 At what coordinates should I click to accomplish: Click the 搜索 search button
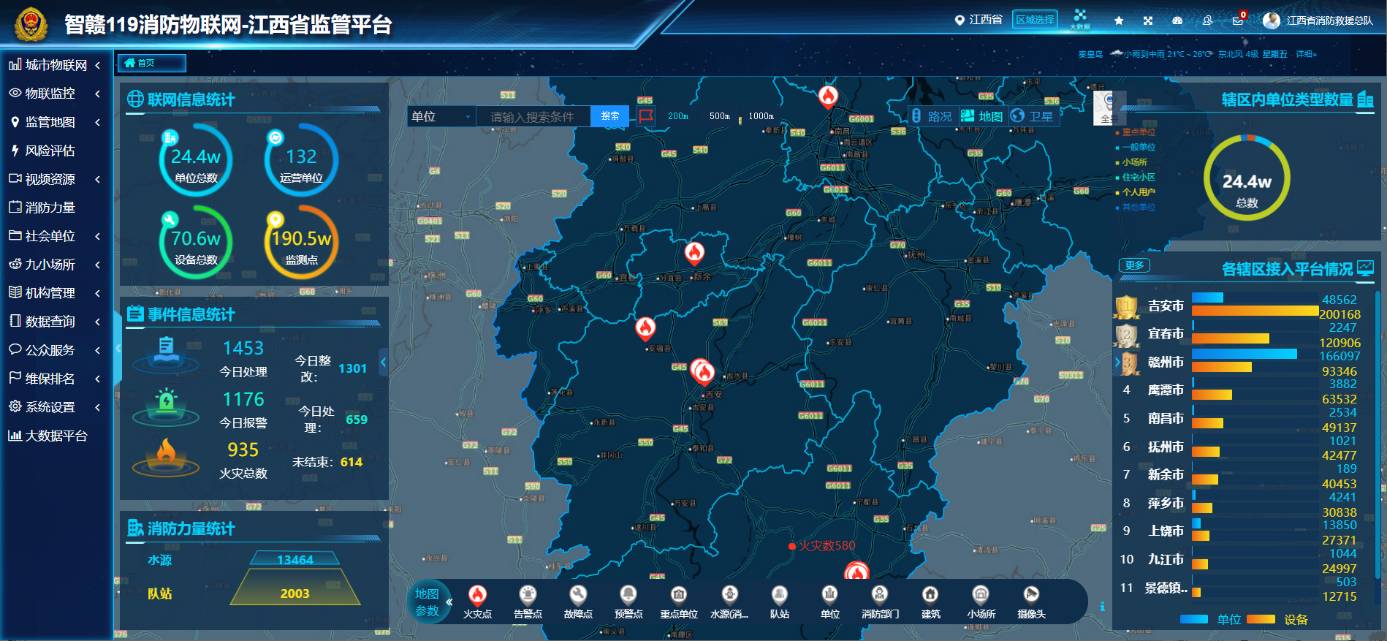click(610, 116)
